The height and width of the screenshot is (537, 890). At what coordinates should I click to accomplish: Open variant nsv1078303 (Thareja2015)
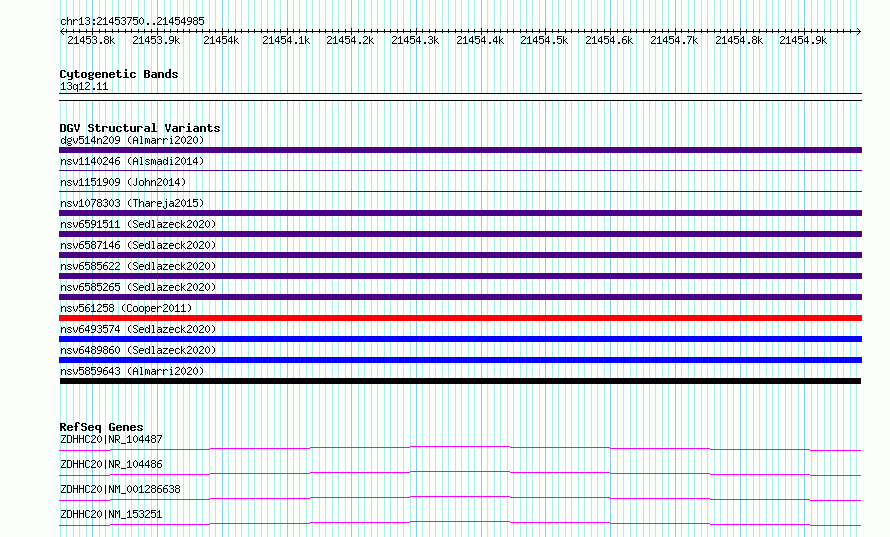point(132,203)
